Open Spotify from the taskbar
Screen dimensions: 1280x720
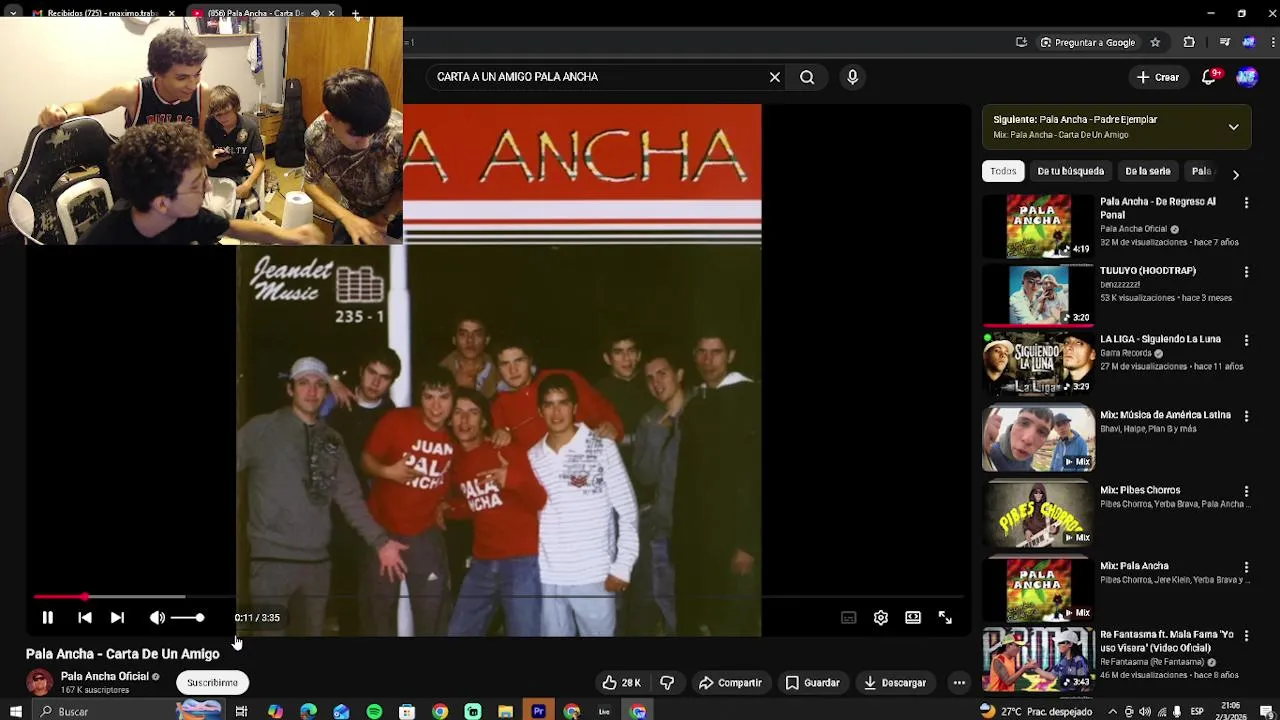(374, 711)
